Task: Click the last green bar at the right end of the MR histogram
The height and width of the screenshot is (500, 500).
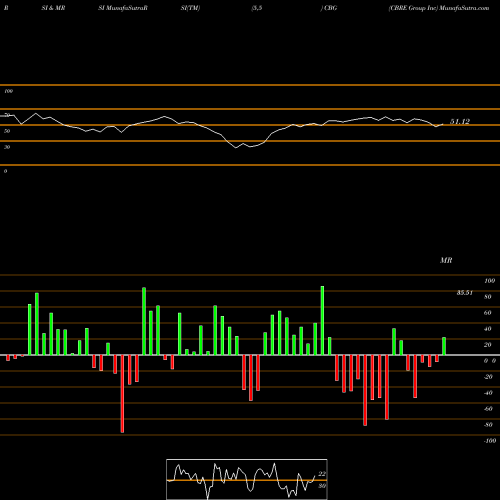Action: click(444, 346)
